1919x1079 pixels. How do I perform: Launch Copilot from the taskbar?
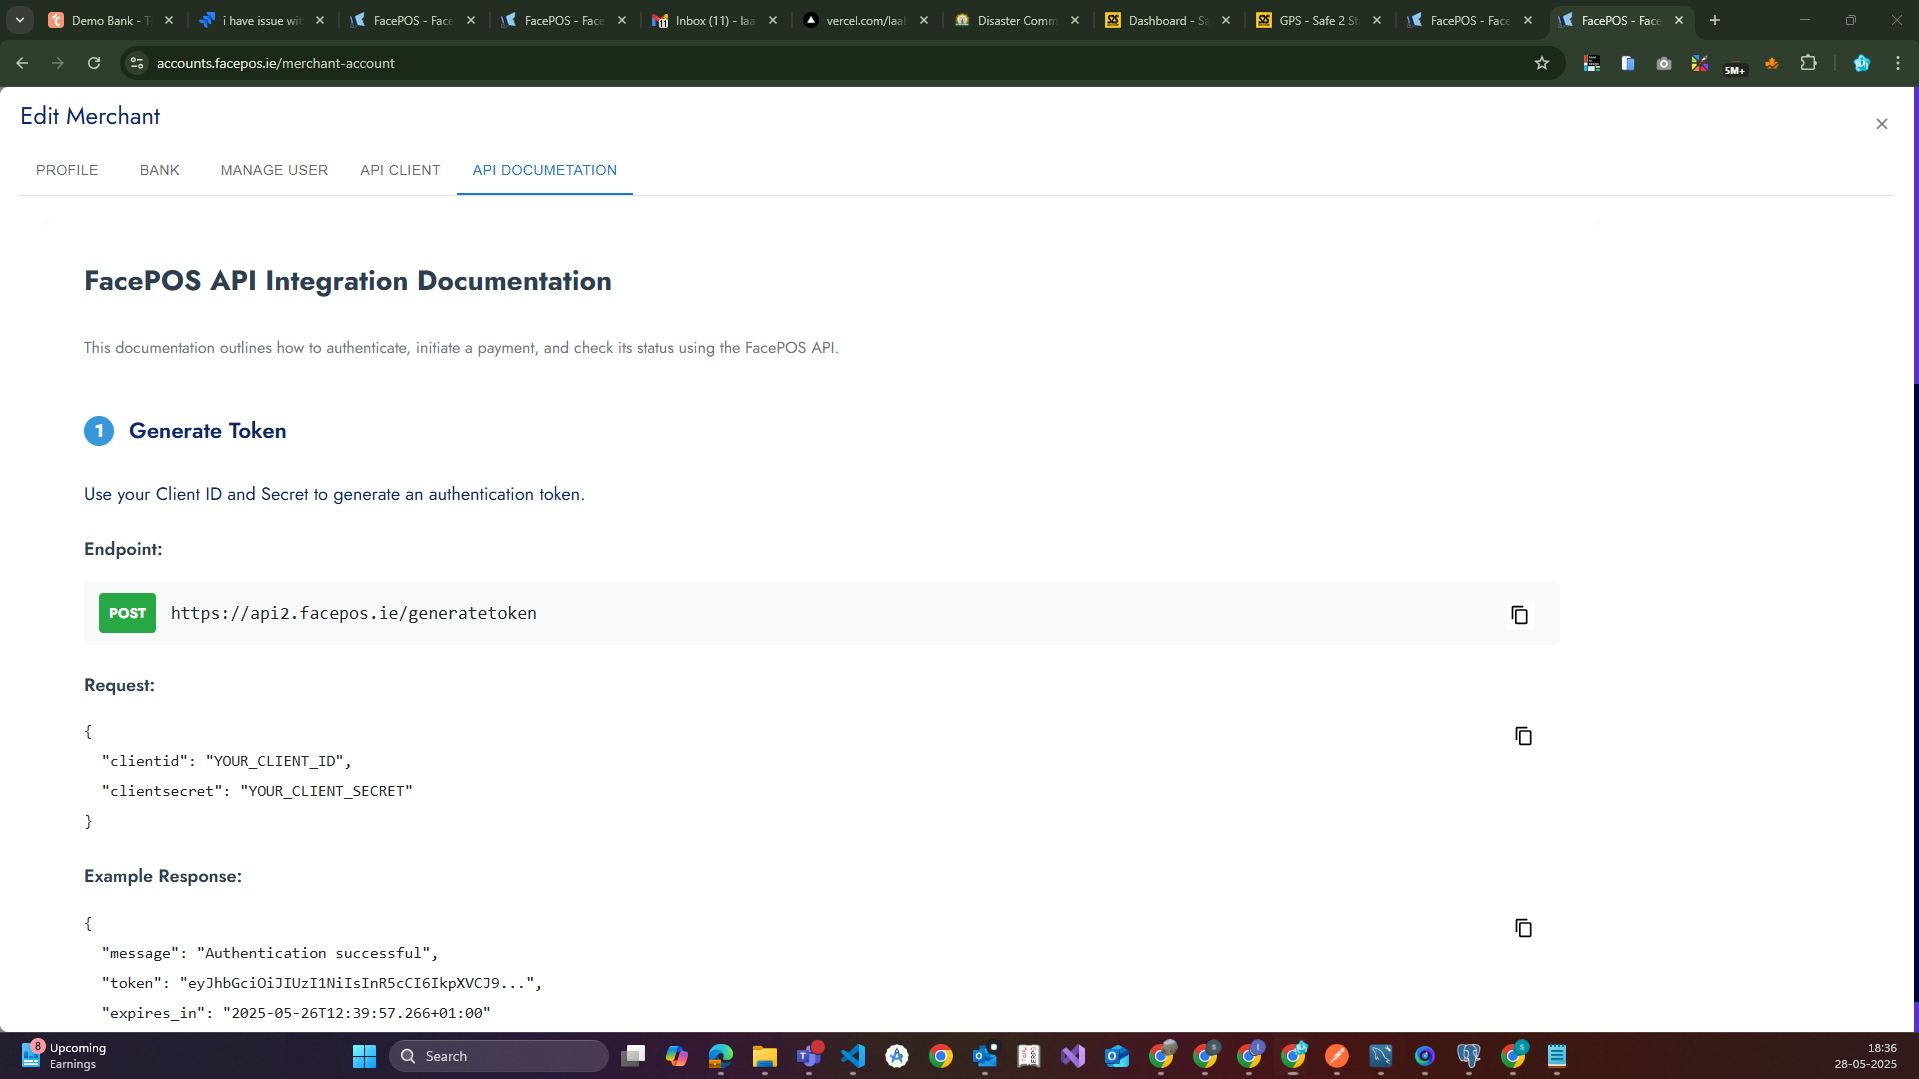(677, 1056)
